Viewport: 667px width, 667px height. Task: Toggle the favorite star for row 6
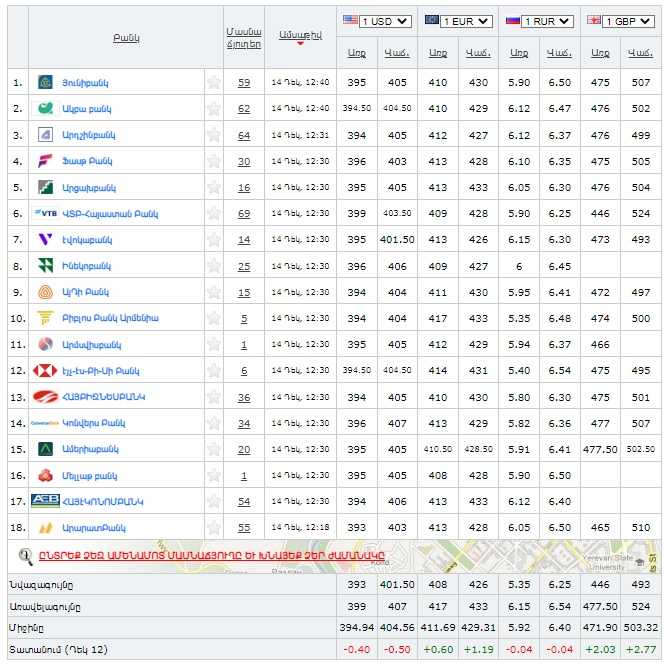pyautogui.click(x=213, y=213)
